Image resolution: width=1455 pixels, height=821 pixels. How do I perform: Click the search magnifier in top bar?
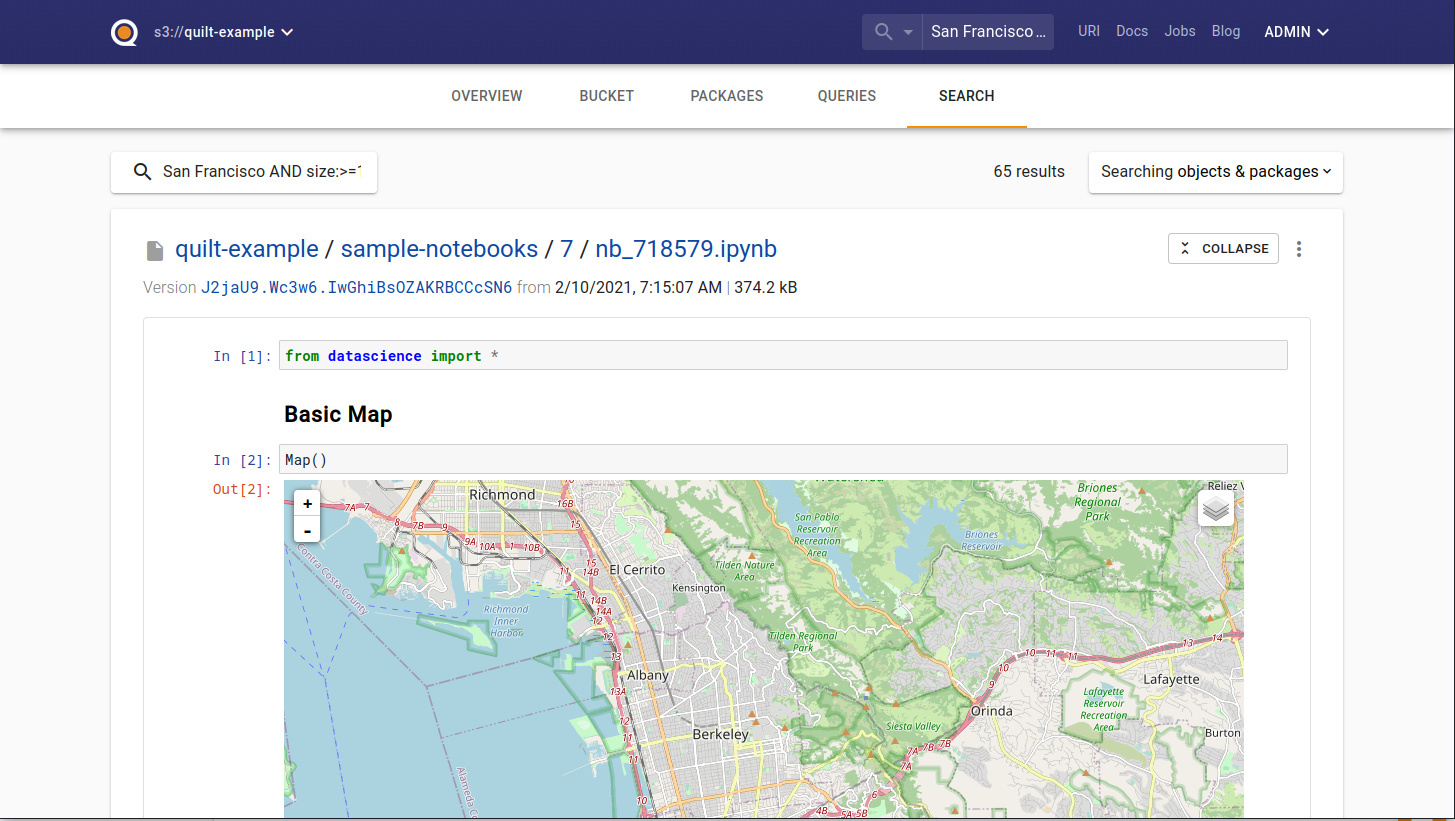tap(883, 32)
